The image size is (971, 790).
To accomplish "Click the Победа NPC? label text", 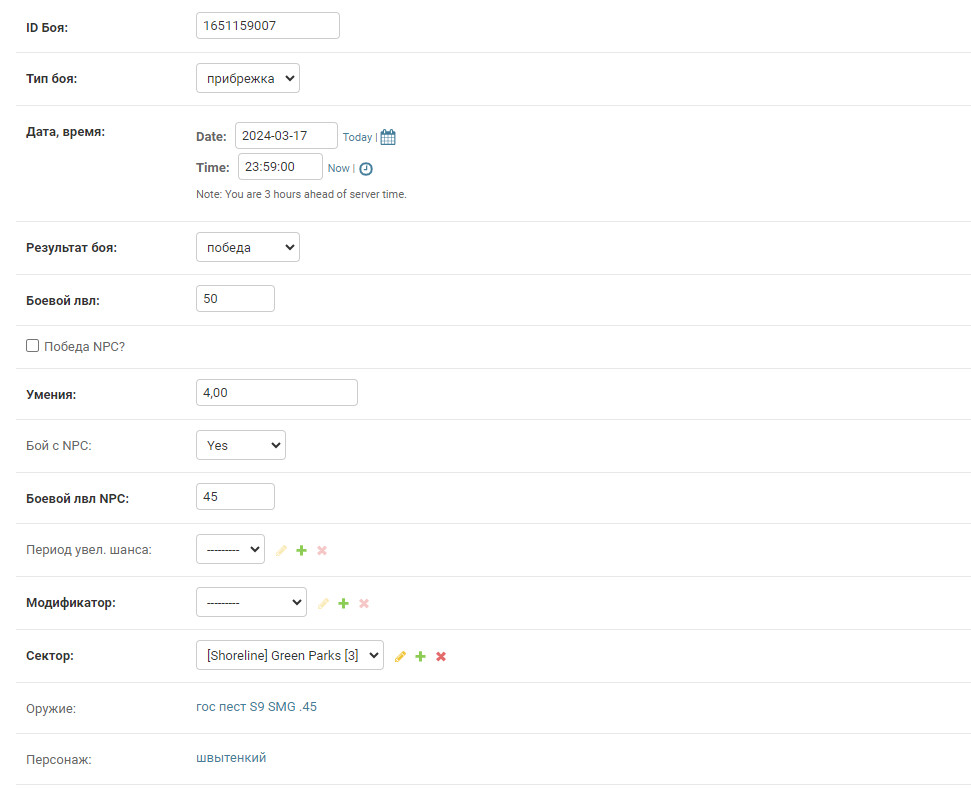I will (84, 347).
